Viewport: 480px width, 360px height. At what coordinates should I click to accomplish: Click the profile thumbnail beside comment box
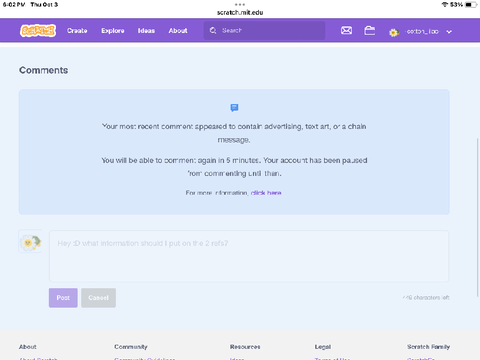pyautogui.click(x=30, y=241)
